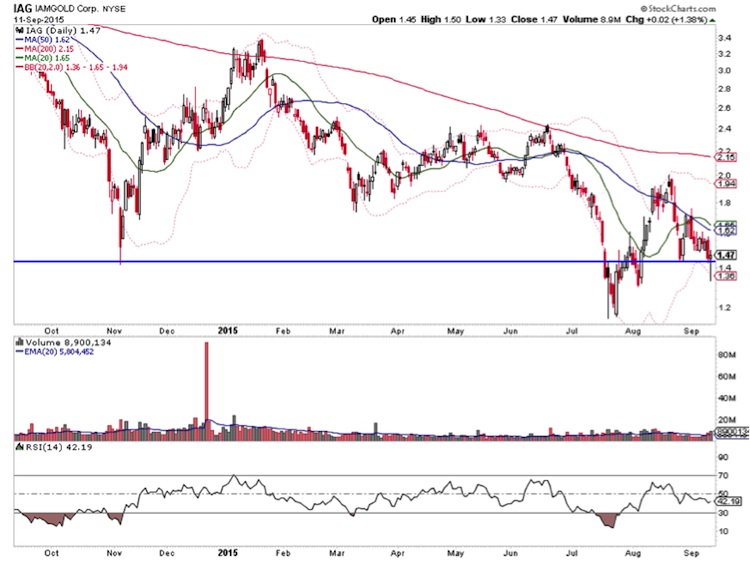Click the tallest red volume spike bar
The height and width of the screenshot is (561, 750).
207,390
